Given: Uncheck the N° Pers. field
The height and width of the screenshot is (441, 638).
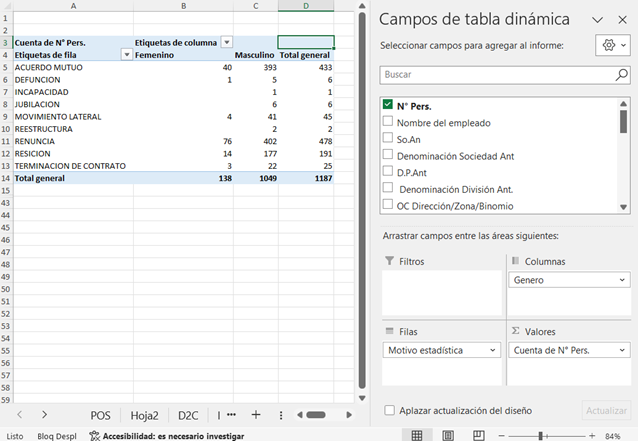Looking at the screenshot, I should tap(388, 105).
